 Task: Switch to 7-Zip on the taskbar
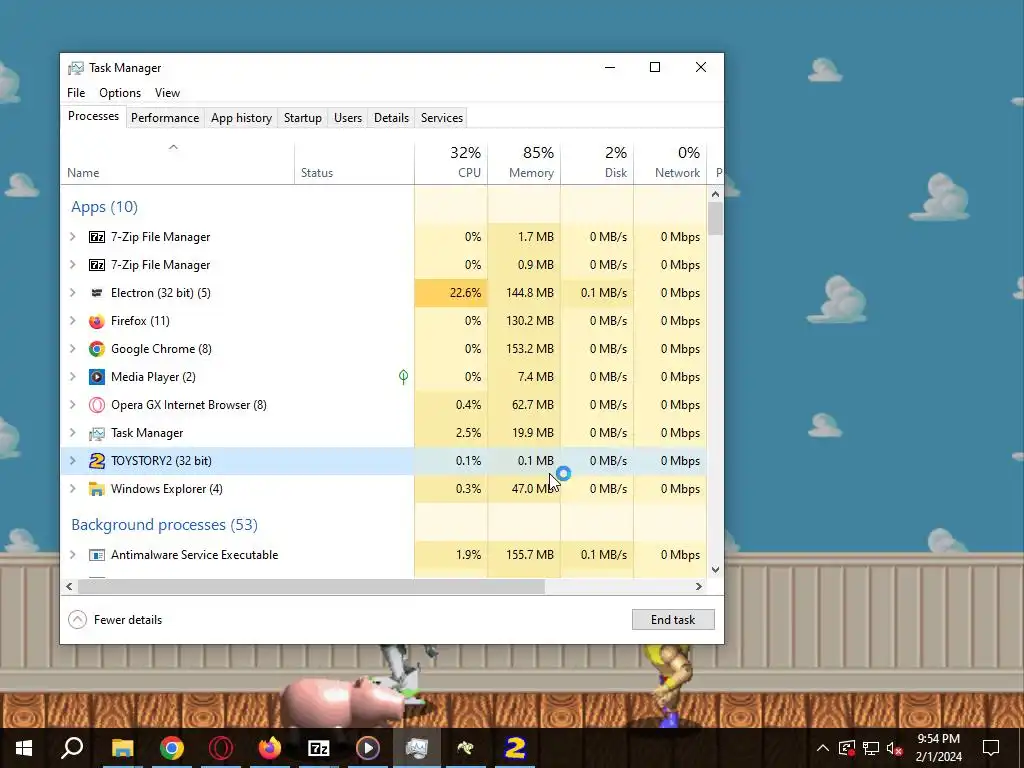pyautogui.click(x=319, y=748)
